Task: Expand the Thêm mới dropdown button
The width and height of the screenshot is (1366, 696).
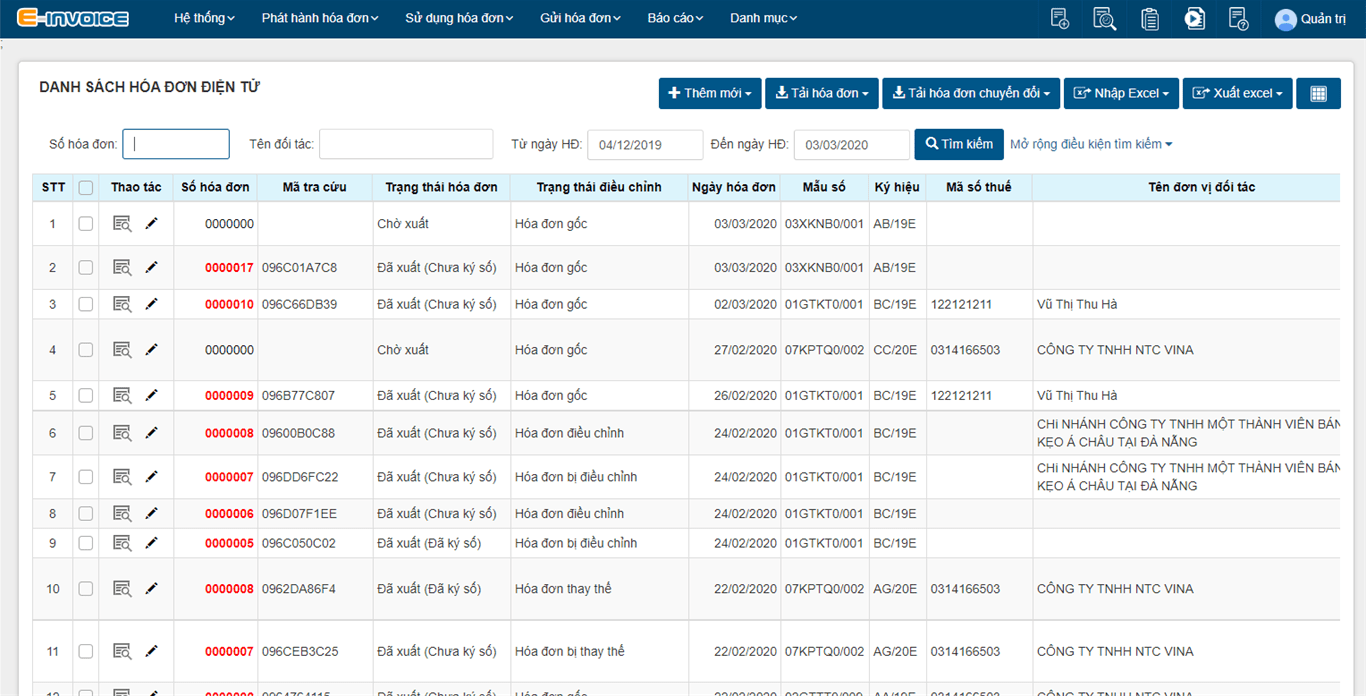Action: 710,93
